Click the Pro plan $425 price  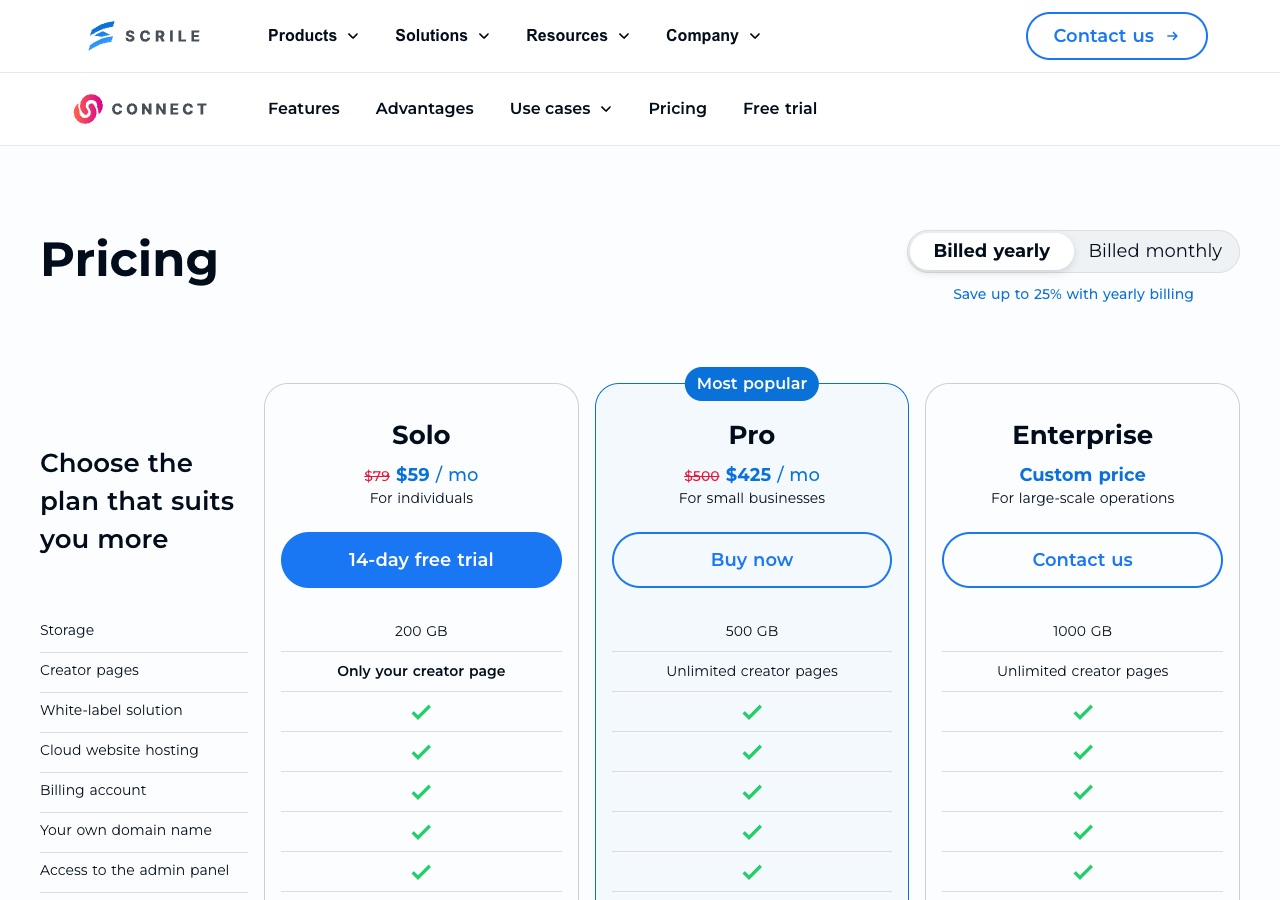[x=749, y=475]
